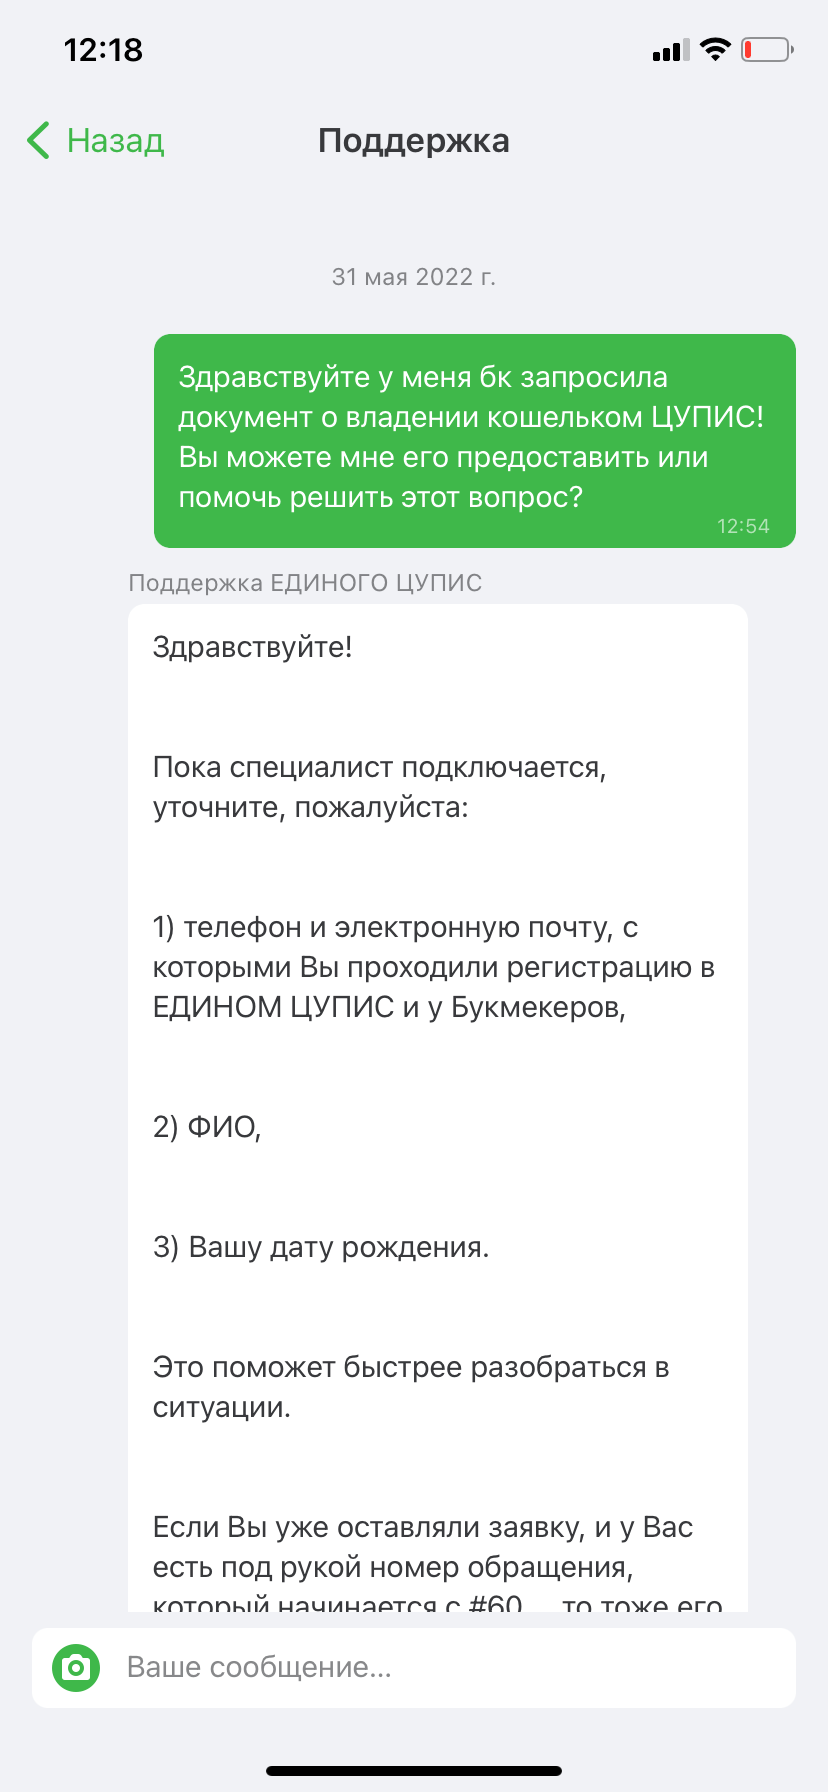Viewport: 828px width, 1792px height.
Task: Tap the Это поможет быстрее разобраться paragraph
Action: (x=411, y=1387)
